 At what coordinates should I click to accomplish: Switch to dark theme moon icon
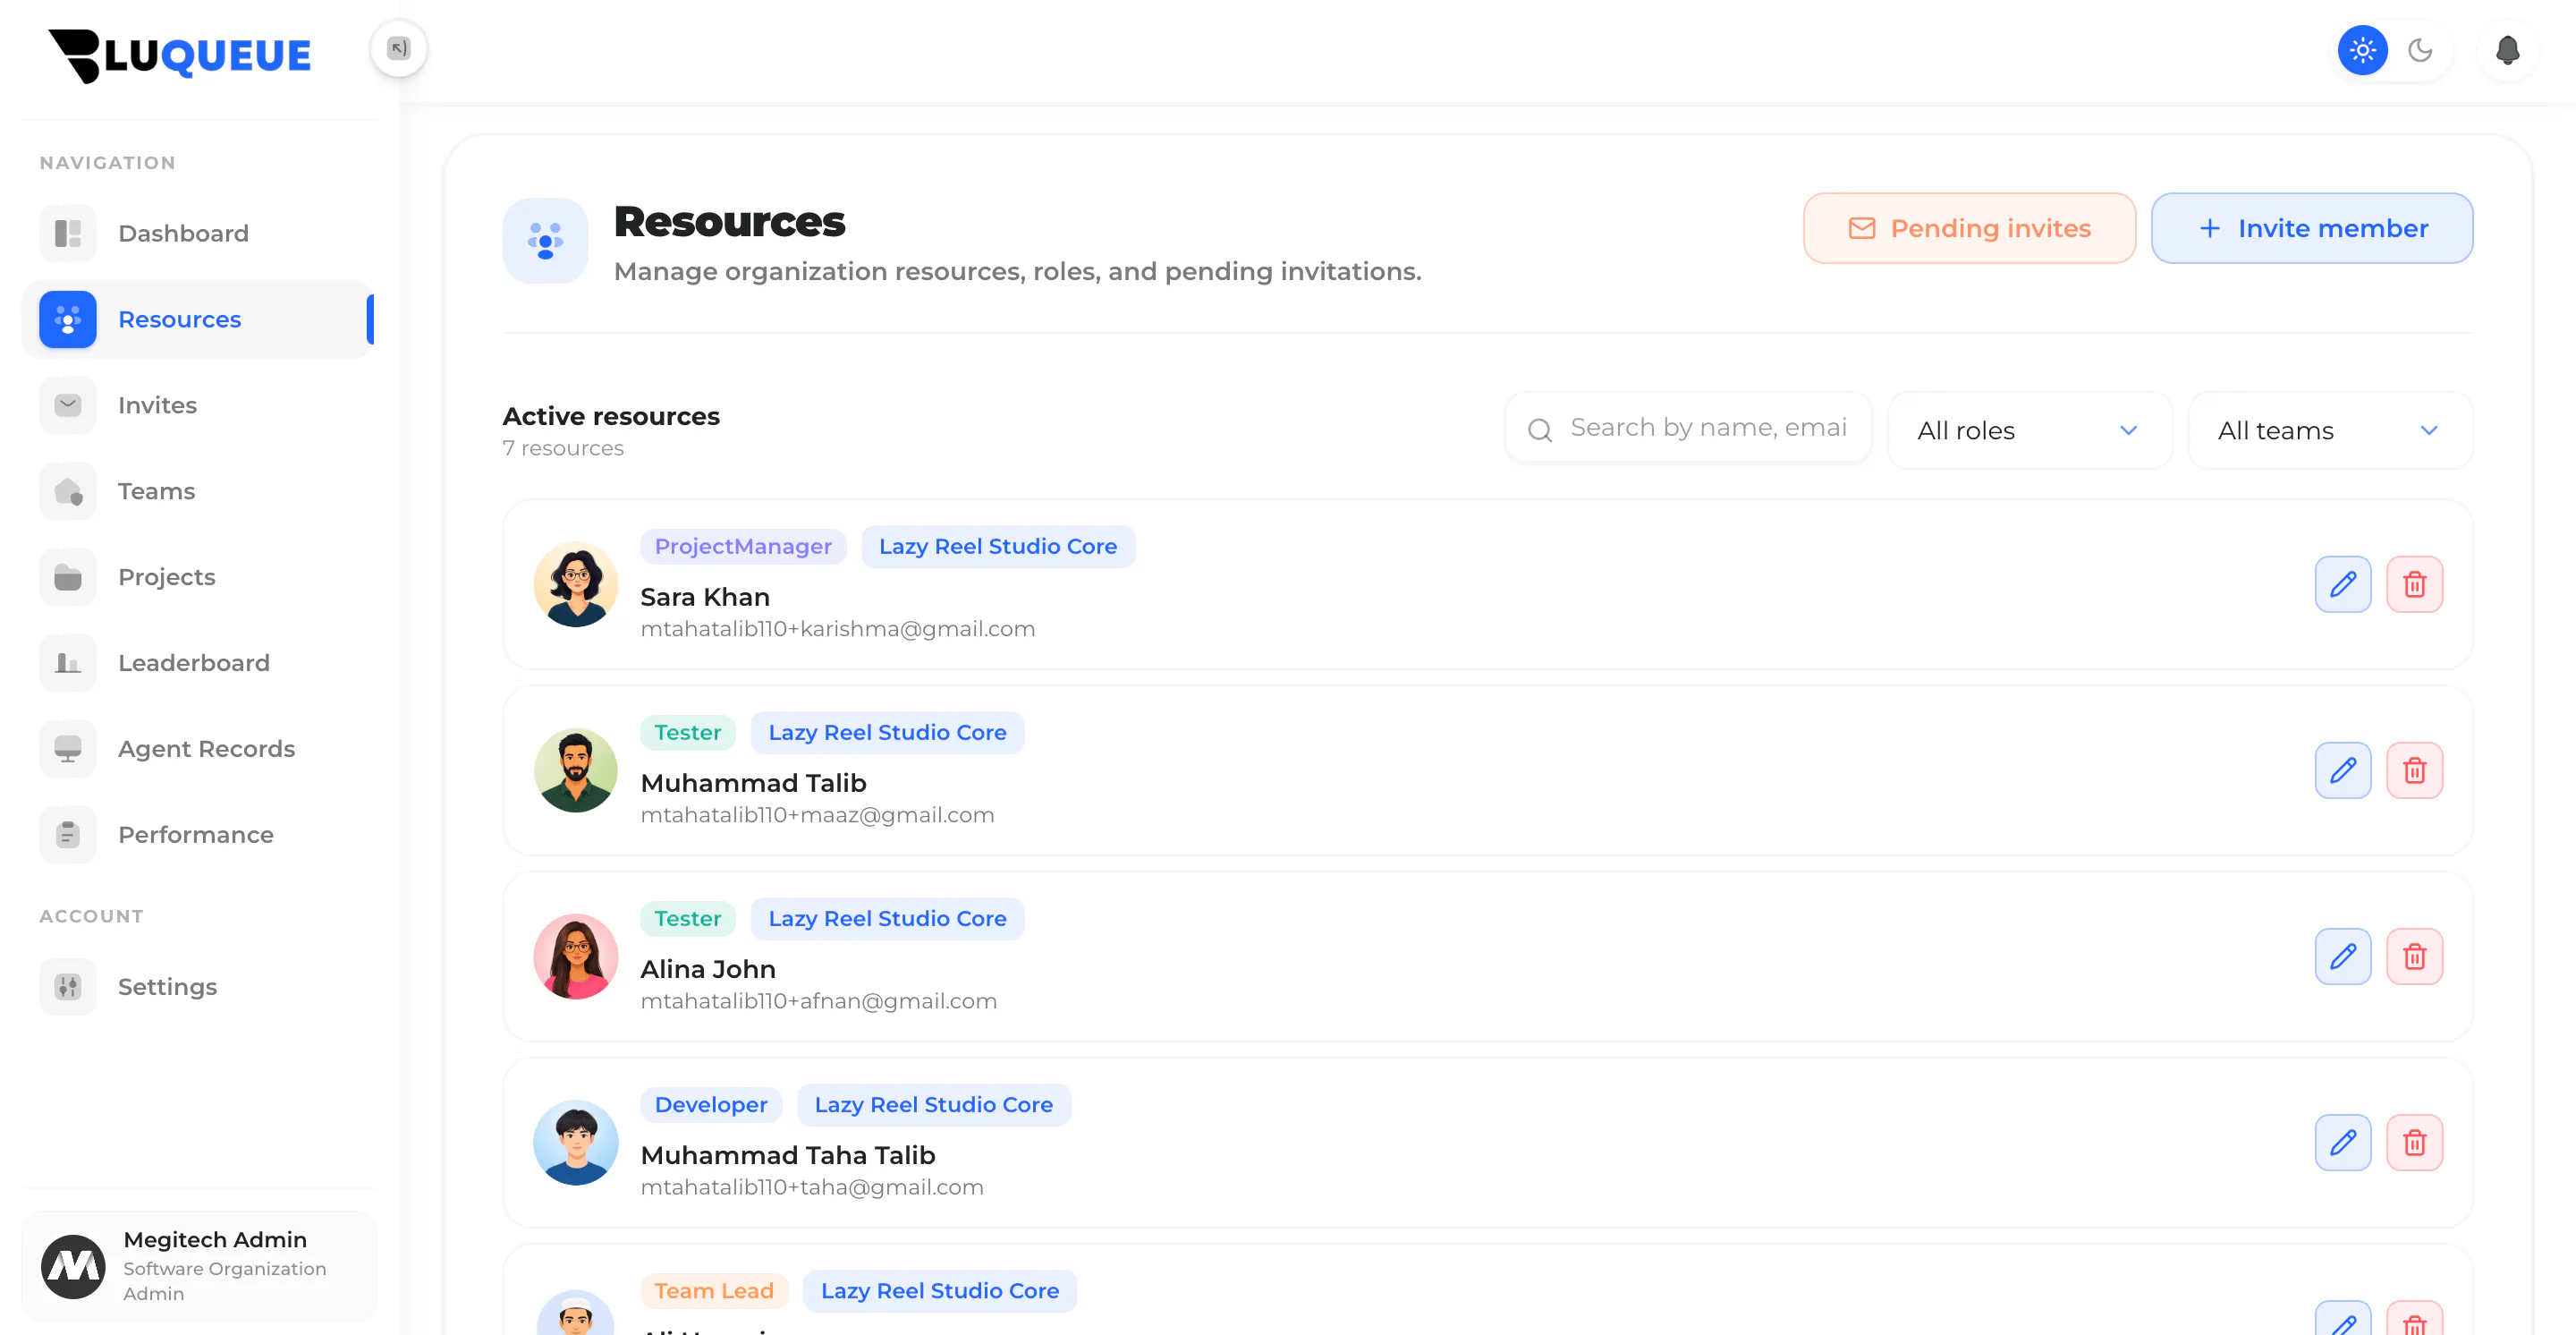pos(2420,50)
